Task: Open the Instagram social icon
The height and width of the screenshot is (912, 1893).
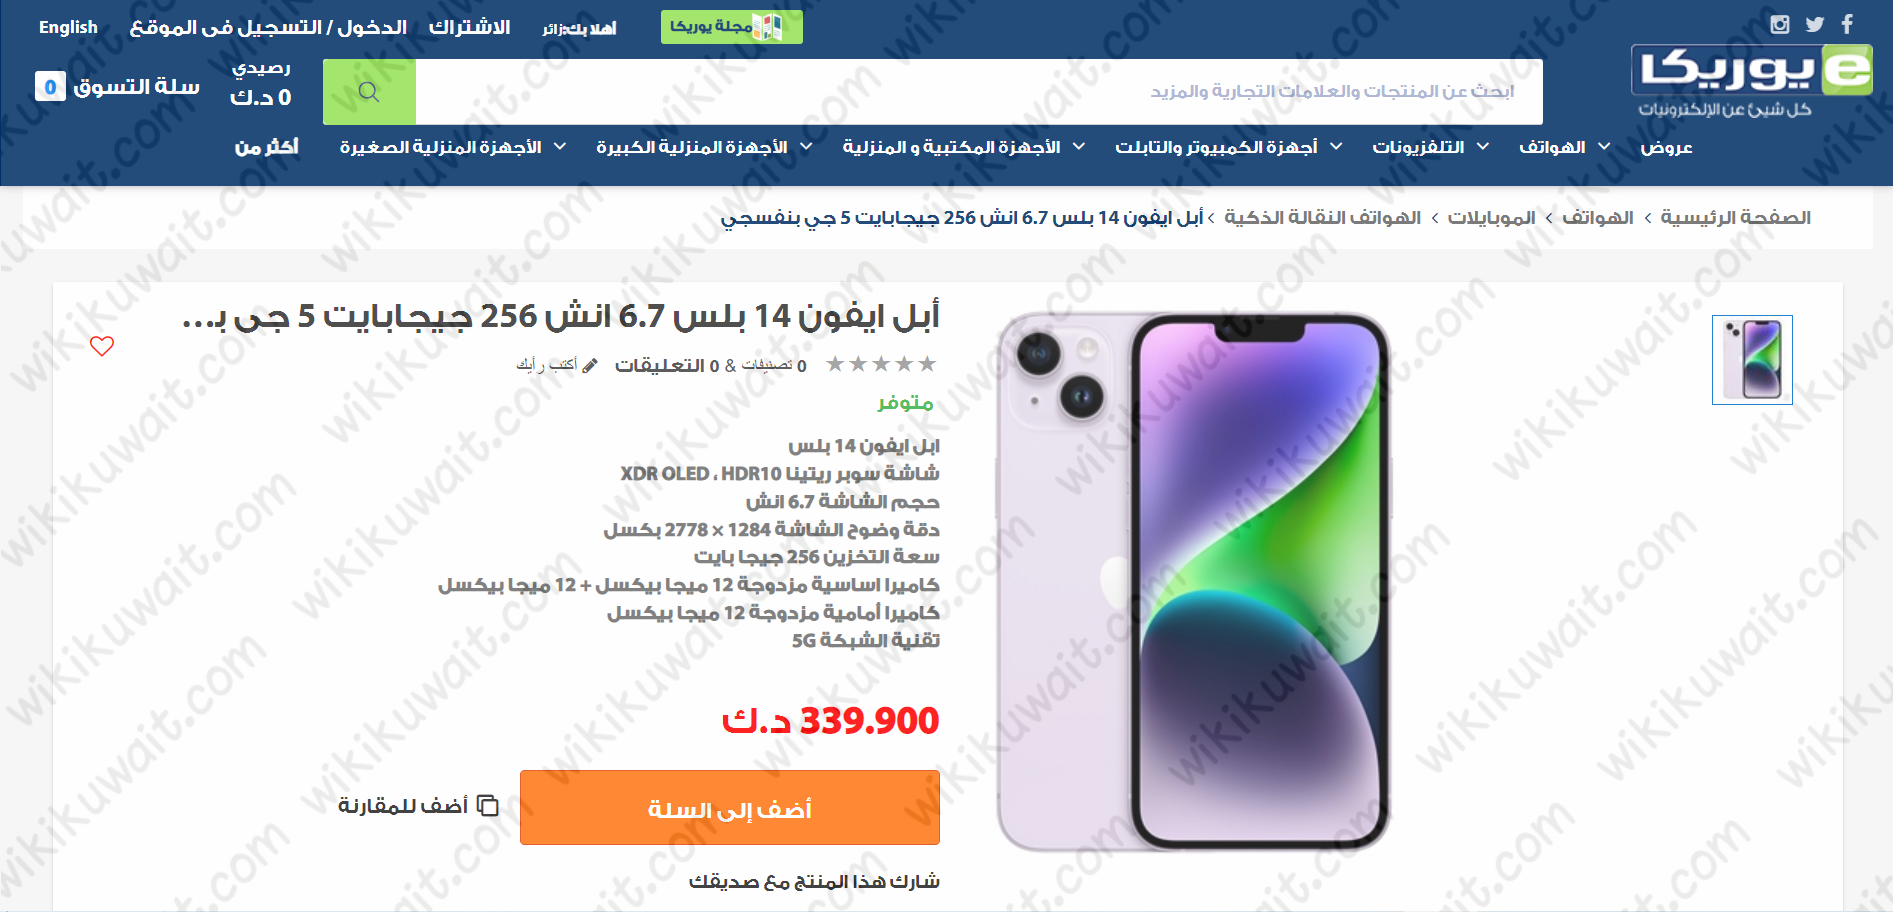Action: point(1780,24)
